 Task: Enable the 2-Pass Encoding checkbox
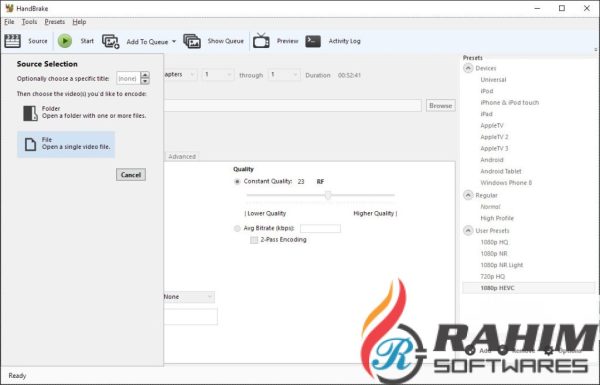pyautogui.click(x=254, y=240)
